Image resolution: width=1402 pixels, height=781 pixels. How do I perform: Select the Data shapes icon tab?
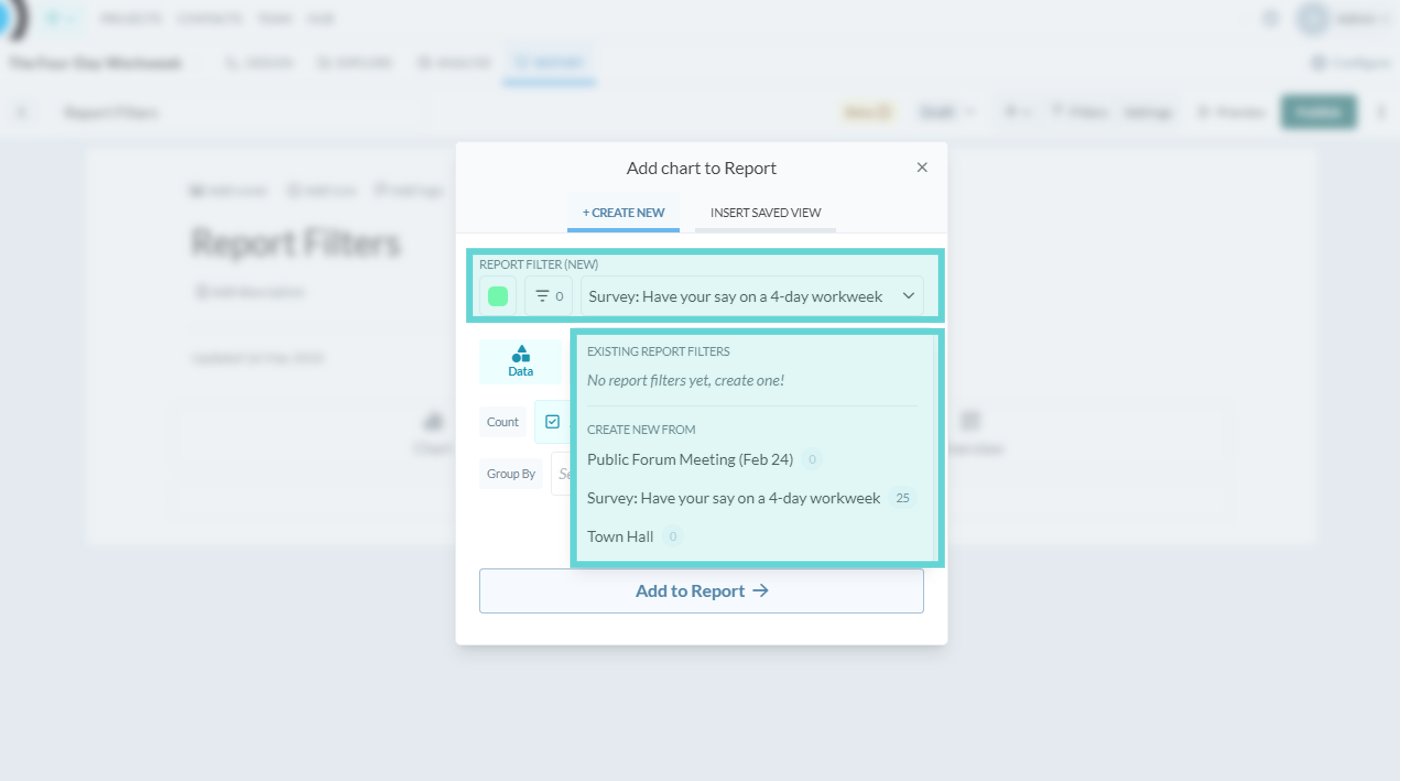[521, 362]
